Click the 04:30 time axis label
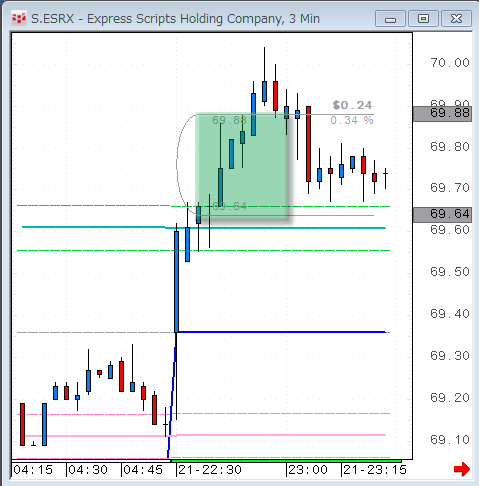479x486 pixels. click(88, 470)
